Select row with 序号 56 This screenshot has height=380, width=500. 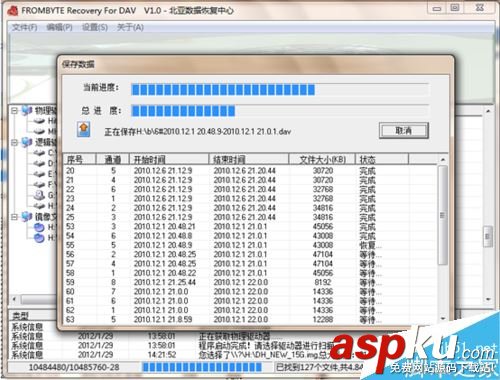coord(250,255)
